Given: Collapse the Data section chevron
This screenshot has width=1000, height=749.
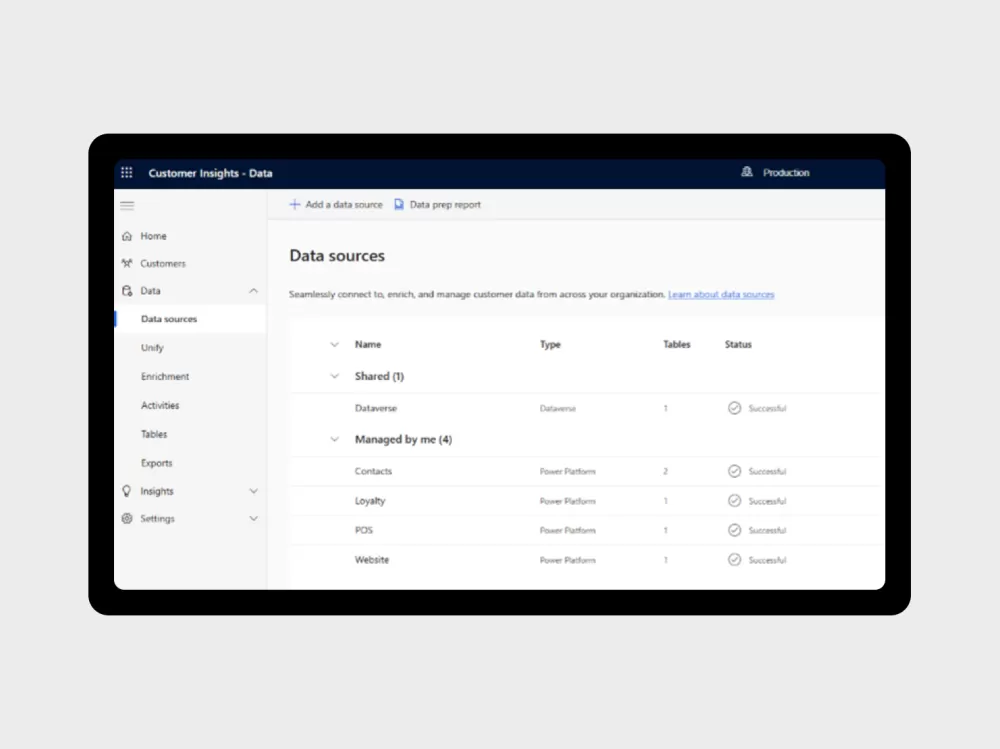Looking at the screenshot, I should (x=253, y=291).
